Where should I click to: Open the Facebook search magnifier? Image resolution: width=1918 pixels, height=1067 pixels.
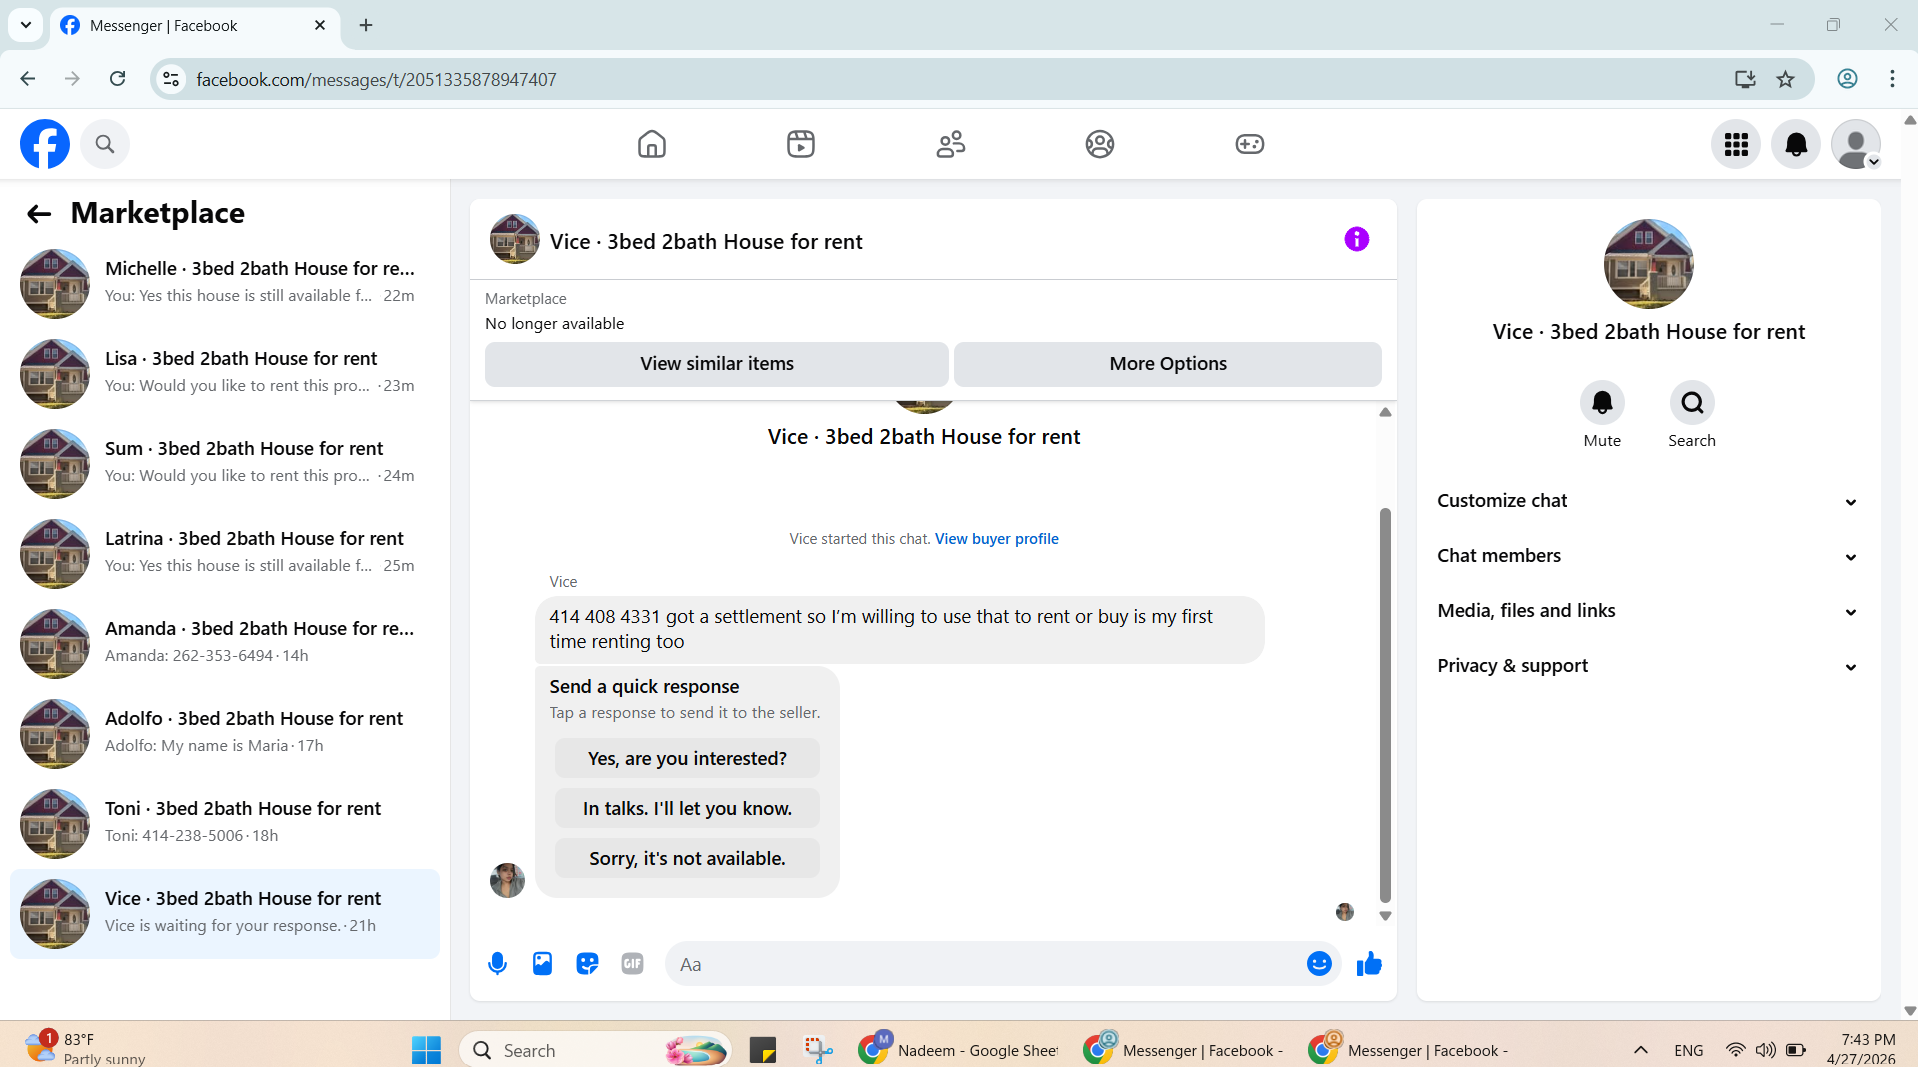(x=105, y=144)
